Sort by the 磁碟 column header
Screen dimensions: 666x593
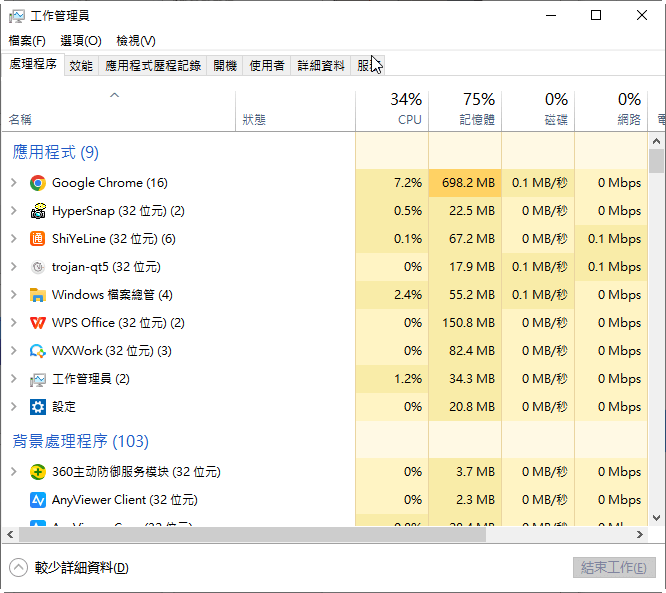tap(538, 110)
